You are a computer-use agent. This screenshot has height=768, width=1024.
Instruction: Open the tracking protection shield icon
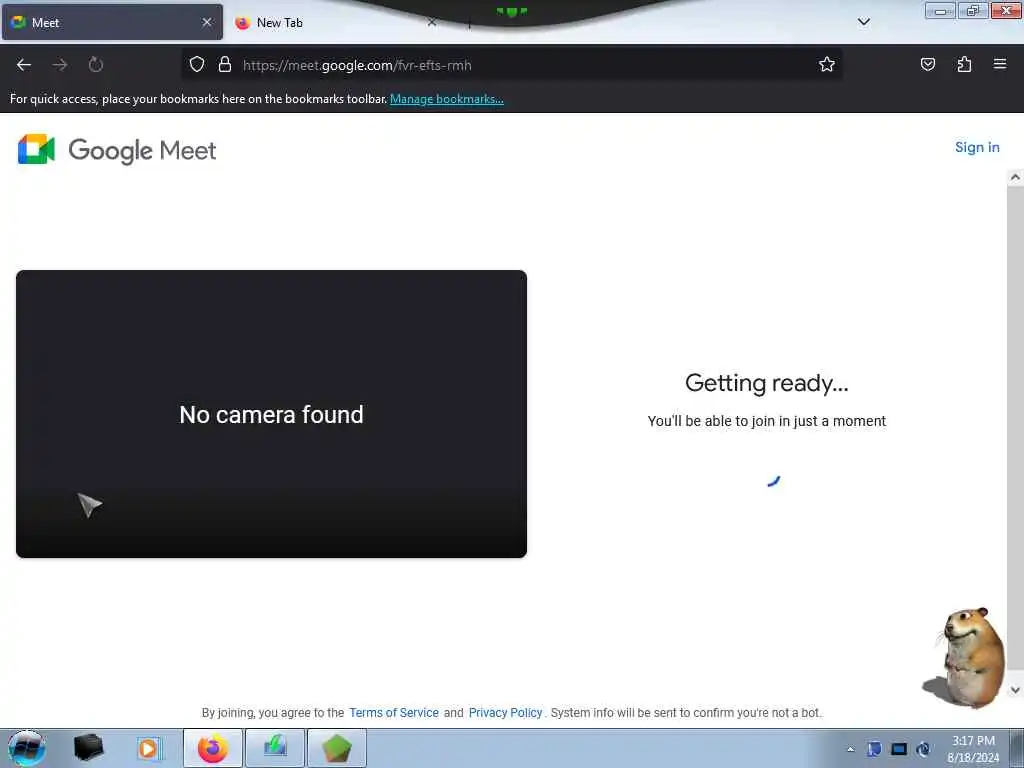click(197, 65)
